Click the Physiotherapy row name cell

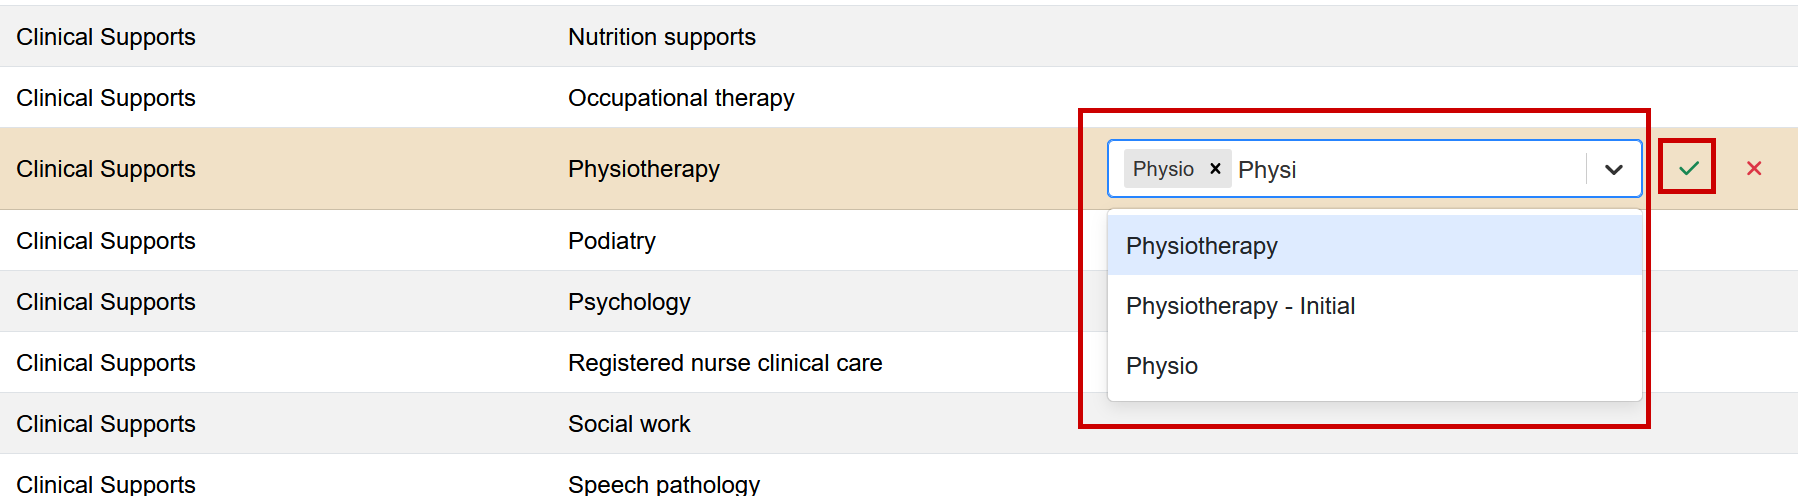pyautogui.click(x=644, y=169)
